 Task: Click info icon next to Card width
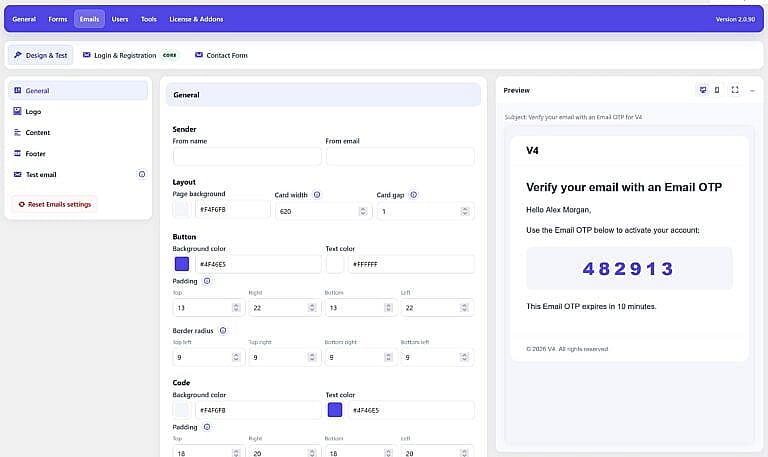(317, 195)
